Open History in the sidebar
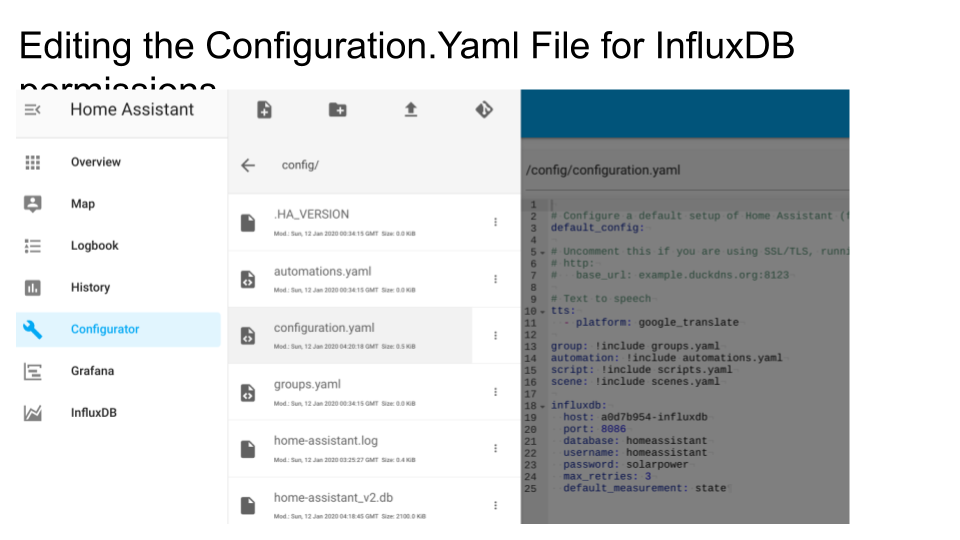The image size is (960, 540). [90, 287]
